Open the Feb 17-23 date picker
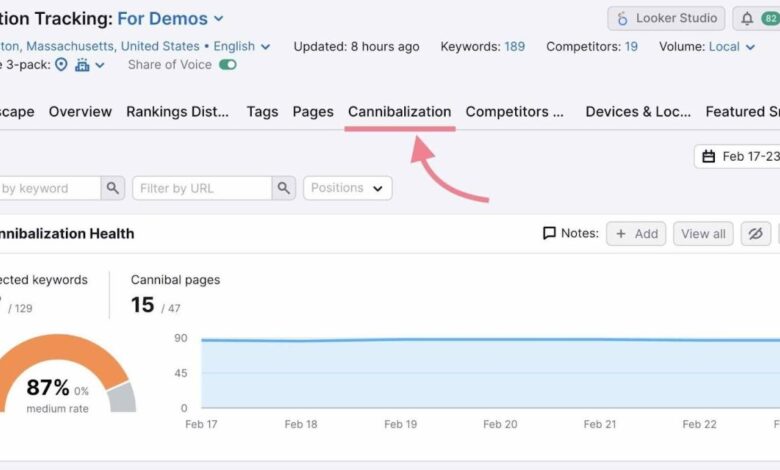Viewport: 780px width, 470px height. (x=737, y=157)
